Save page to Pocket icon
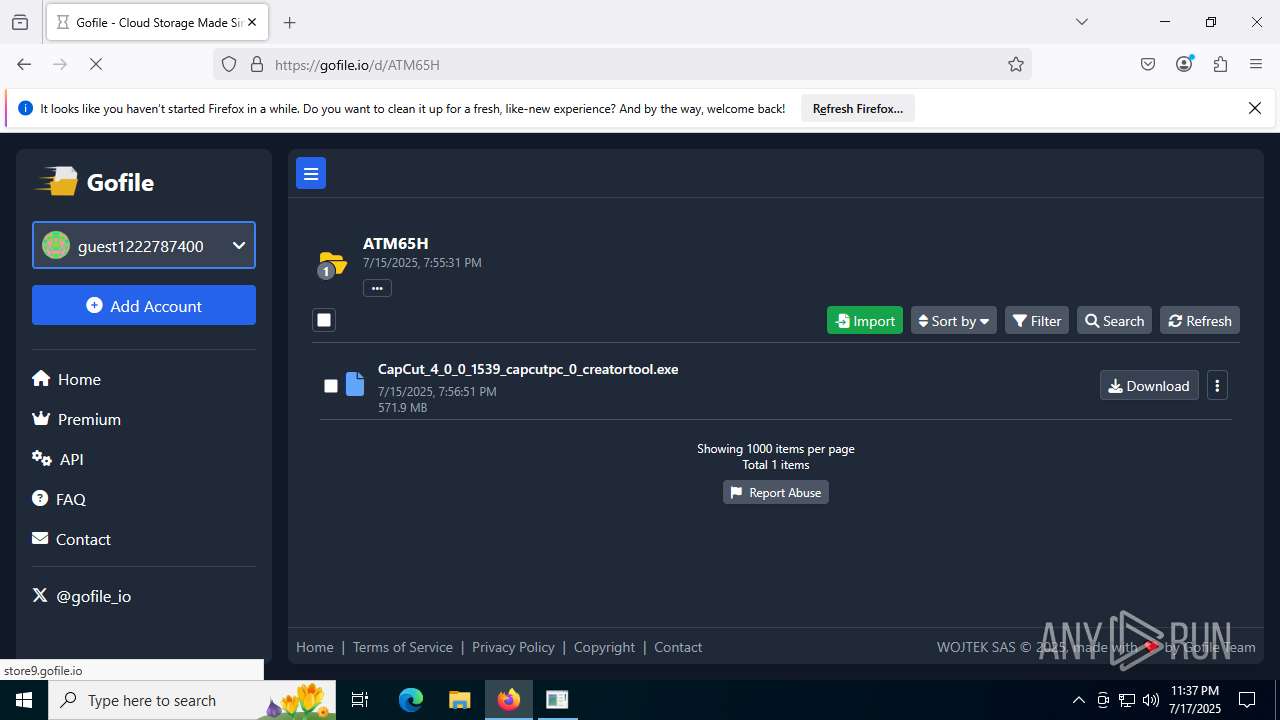Image resolution: width=1280 pixels, height=720 pixels. [1148, 64]
